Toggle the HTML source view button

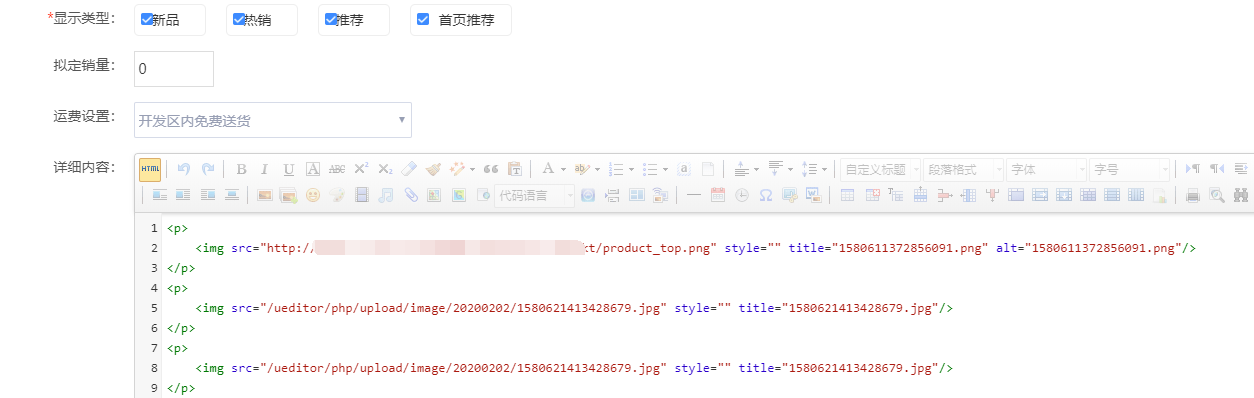(x=150, y=170)
